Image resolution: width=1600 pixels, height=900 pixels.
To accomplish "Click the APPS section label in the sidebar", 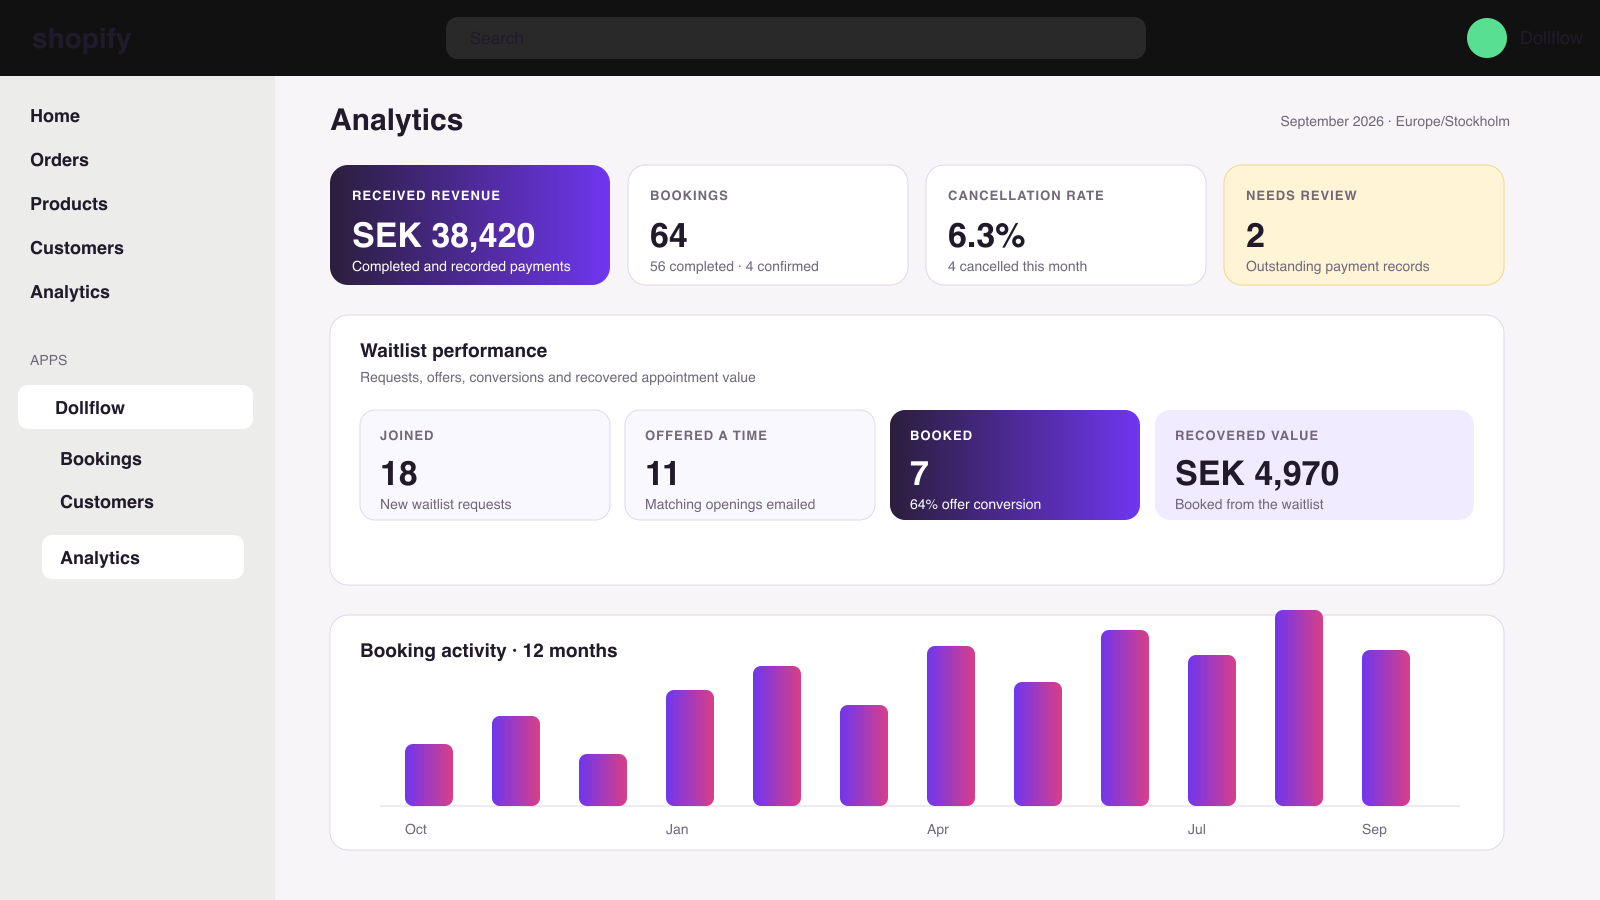I will (x=49, y=360).
